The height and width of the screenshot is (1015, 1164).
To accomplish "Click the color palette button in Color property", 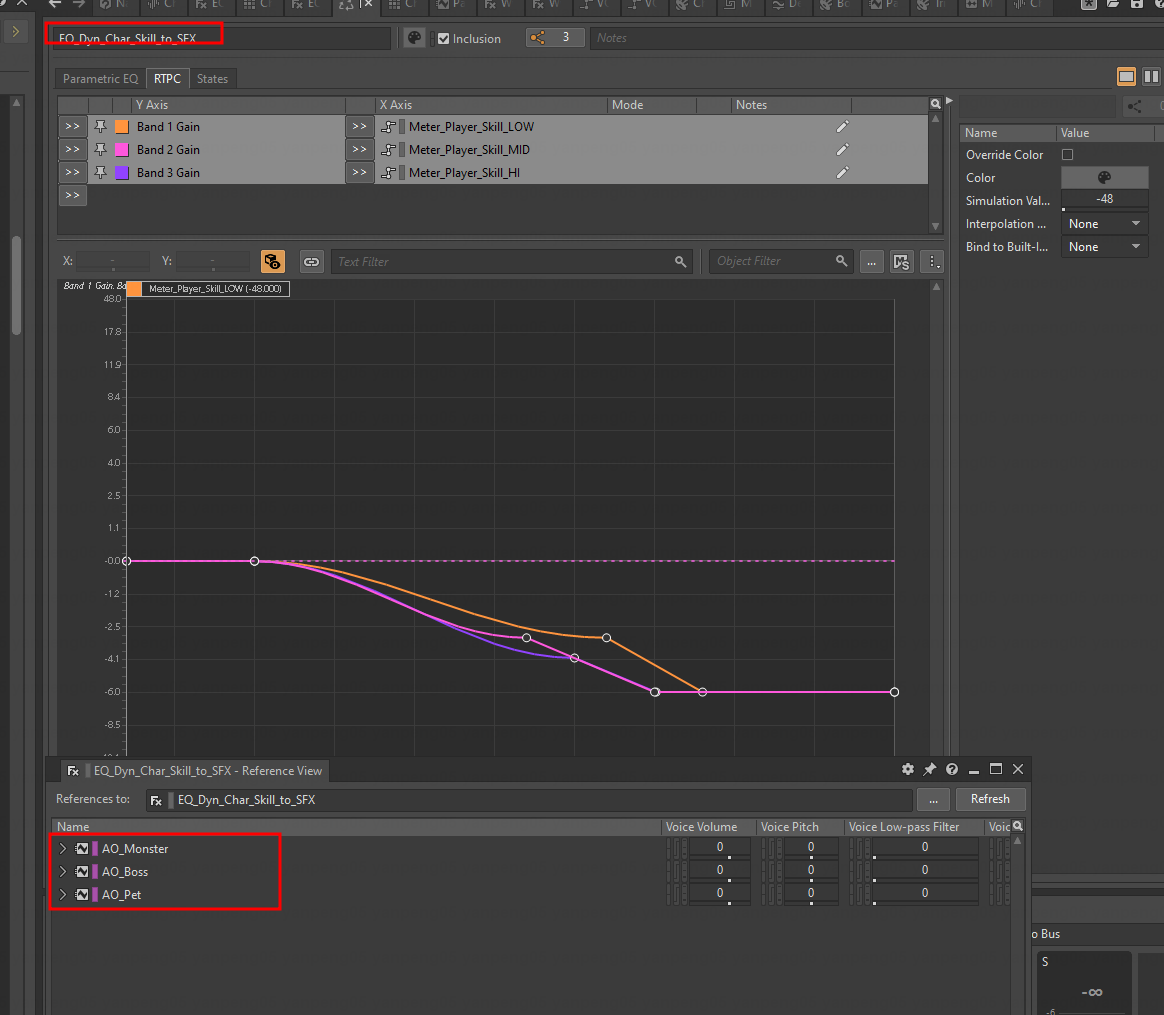I will (x=1104, y=177).
